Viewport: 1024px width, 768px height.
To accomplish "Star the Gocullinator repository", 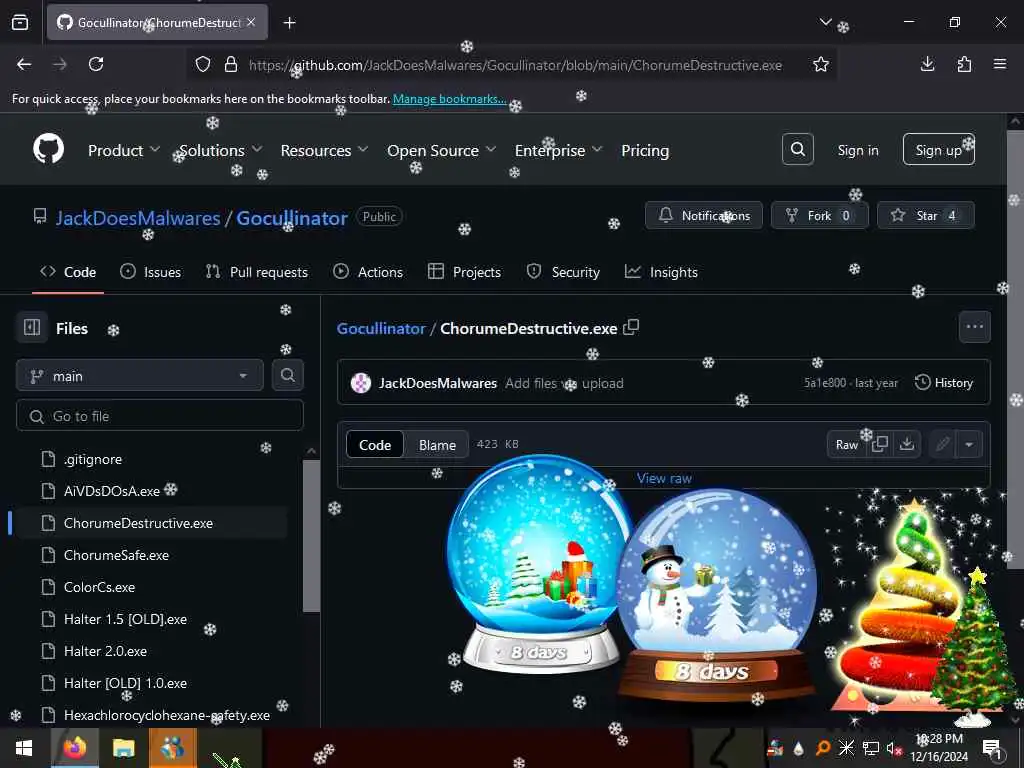I will tap(925, 215).
